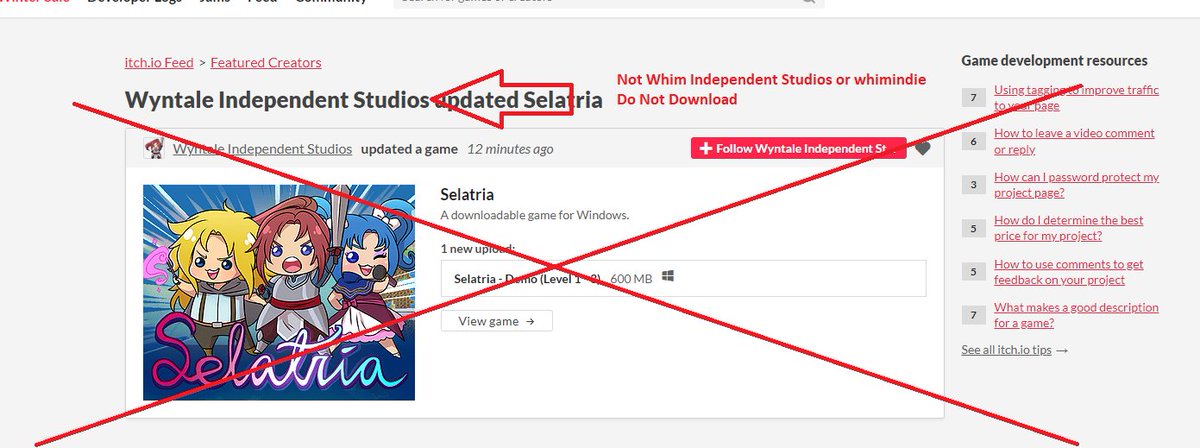Screen dimensions: 1200x448
Task: Open the tip on how to password protect a page
Action: point(1076,185)
